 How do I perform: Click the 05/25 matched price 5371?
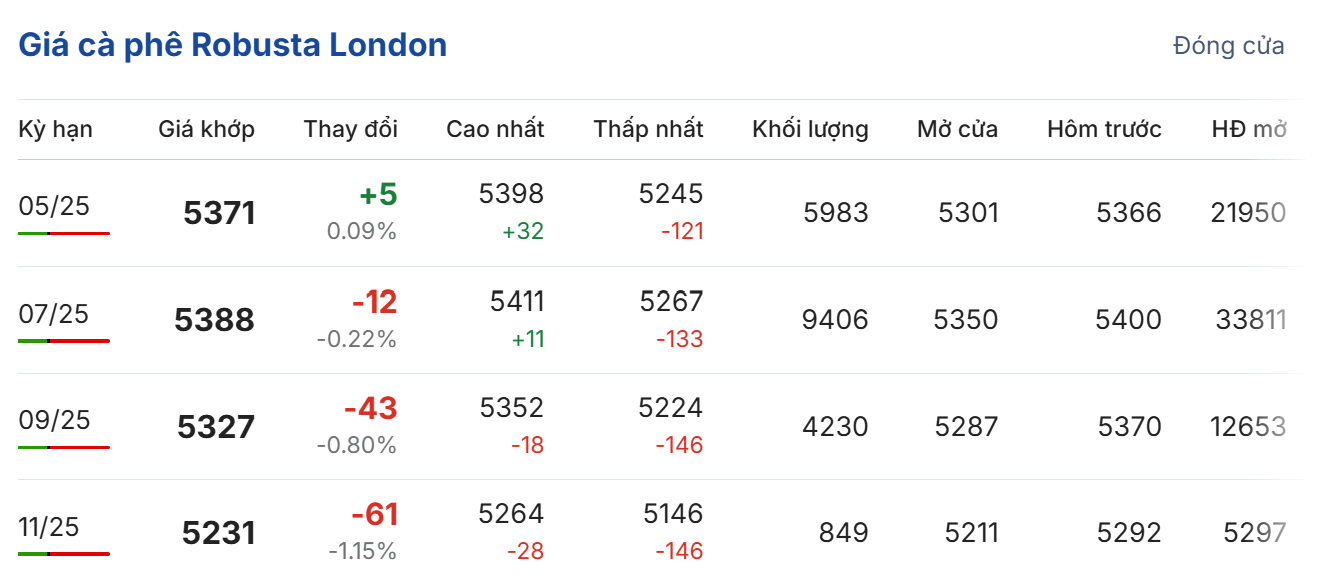coord(219,213)
